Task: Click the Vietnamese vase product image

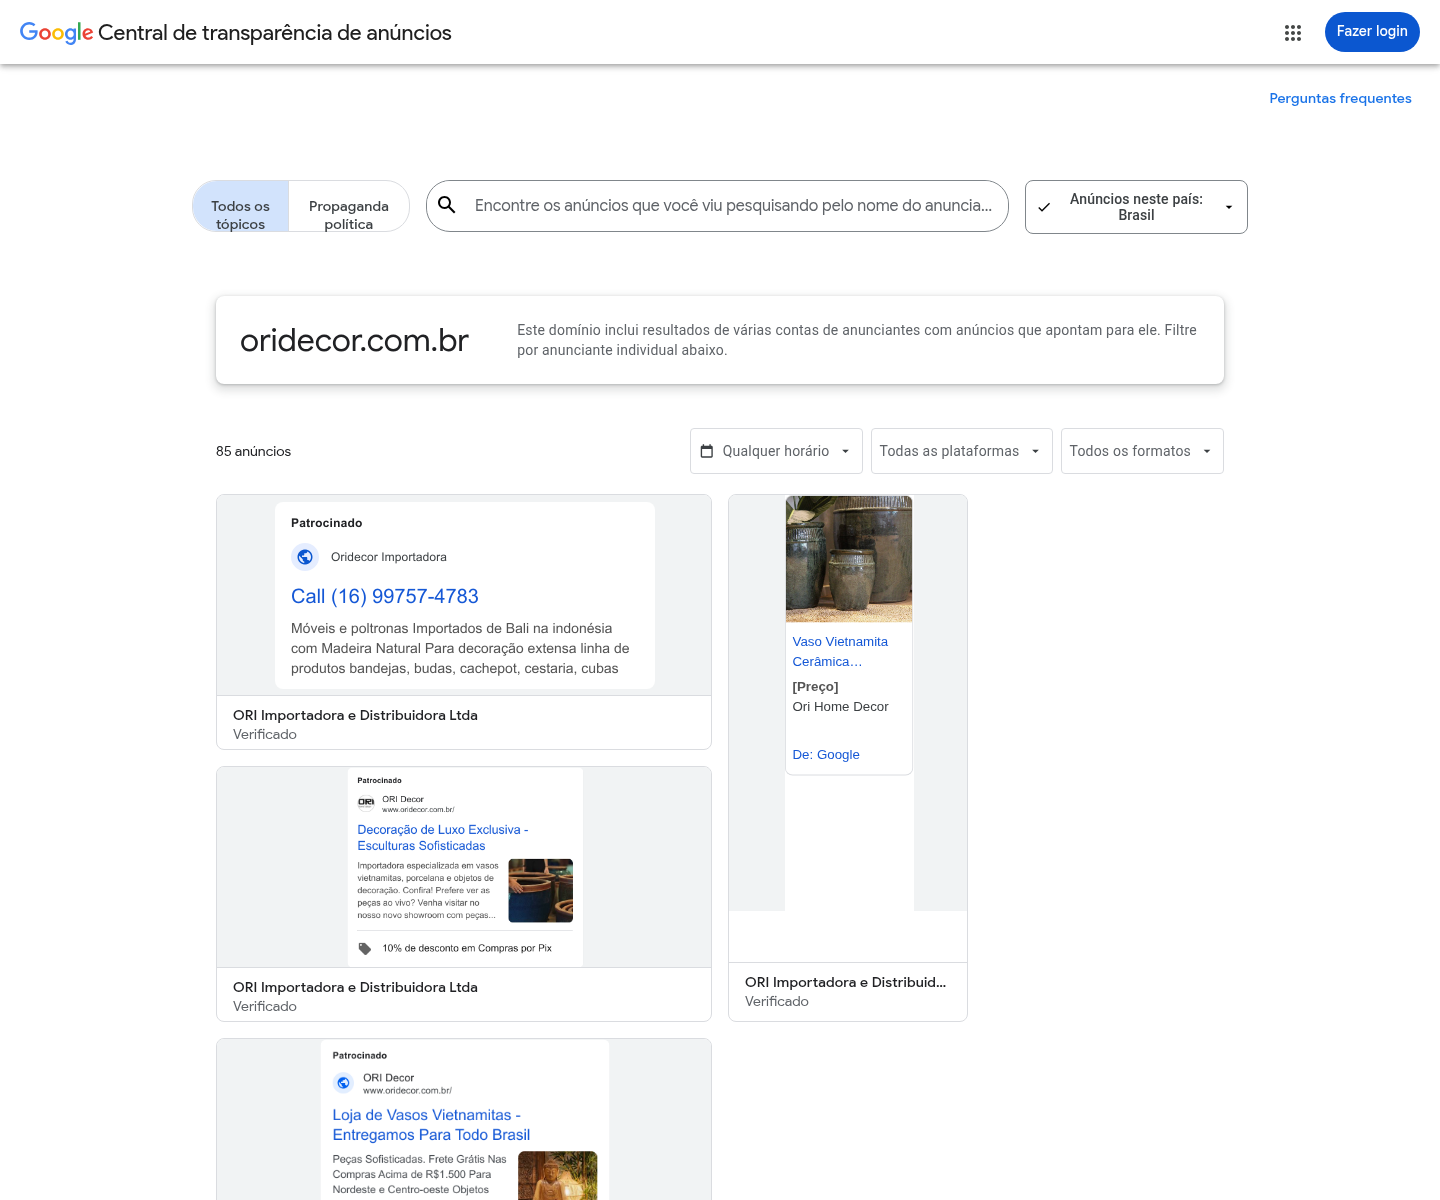Action: pos(849,559)
